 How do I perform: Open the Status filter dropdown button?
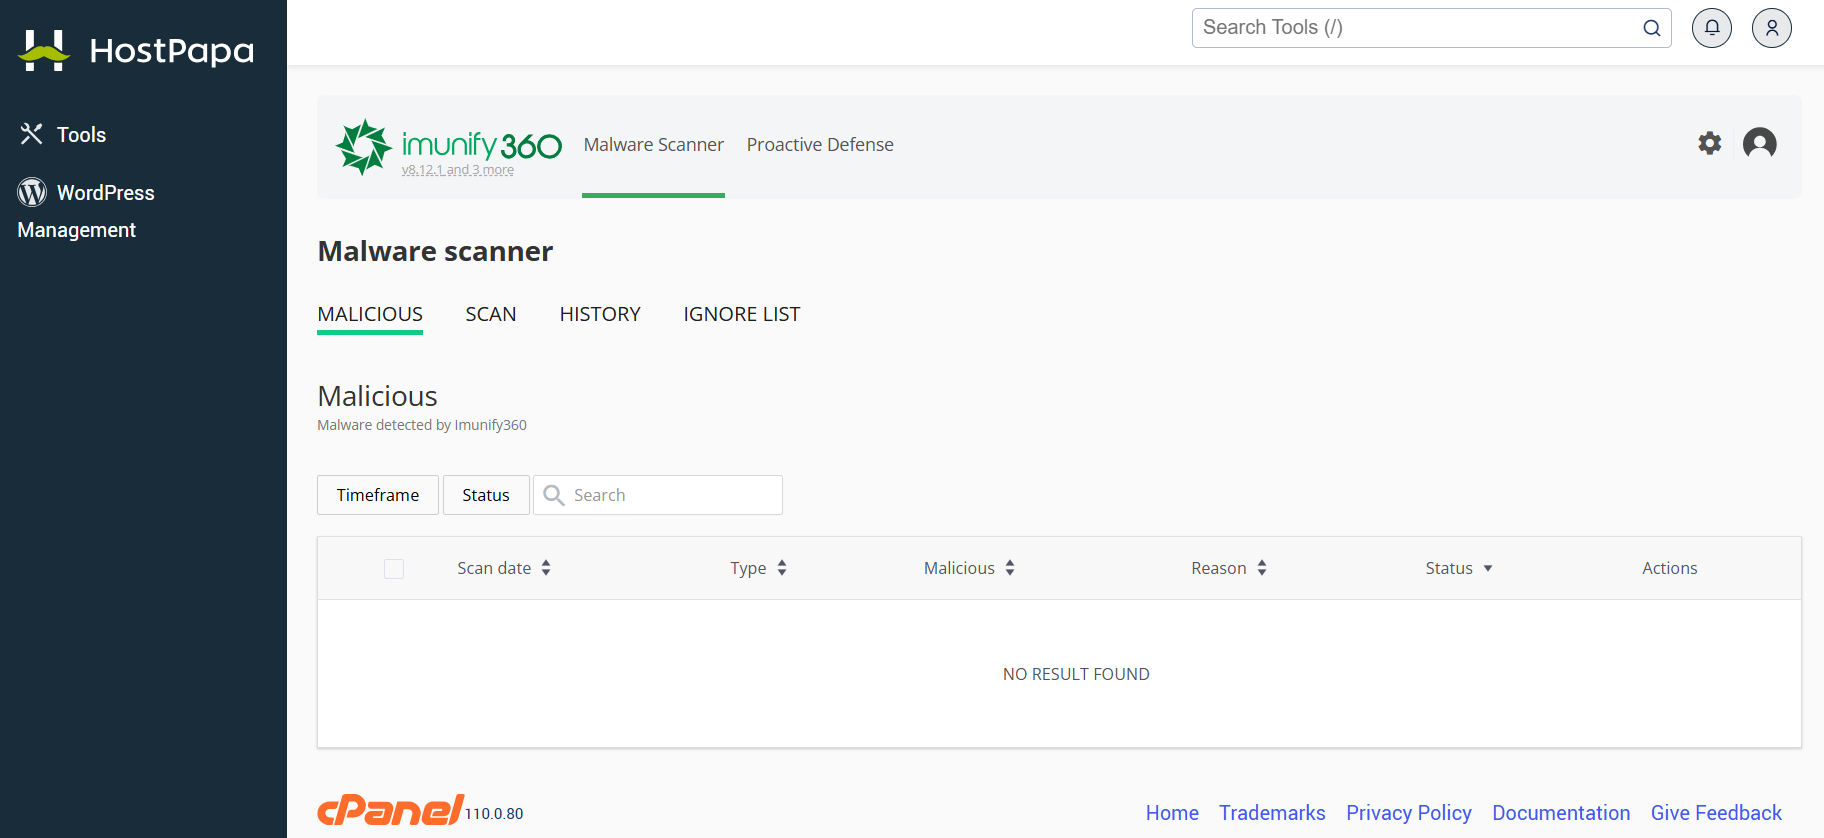pyautogui.click(x=486, y=495)
